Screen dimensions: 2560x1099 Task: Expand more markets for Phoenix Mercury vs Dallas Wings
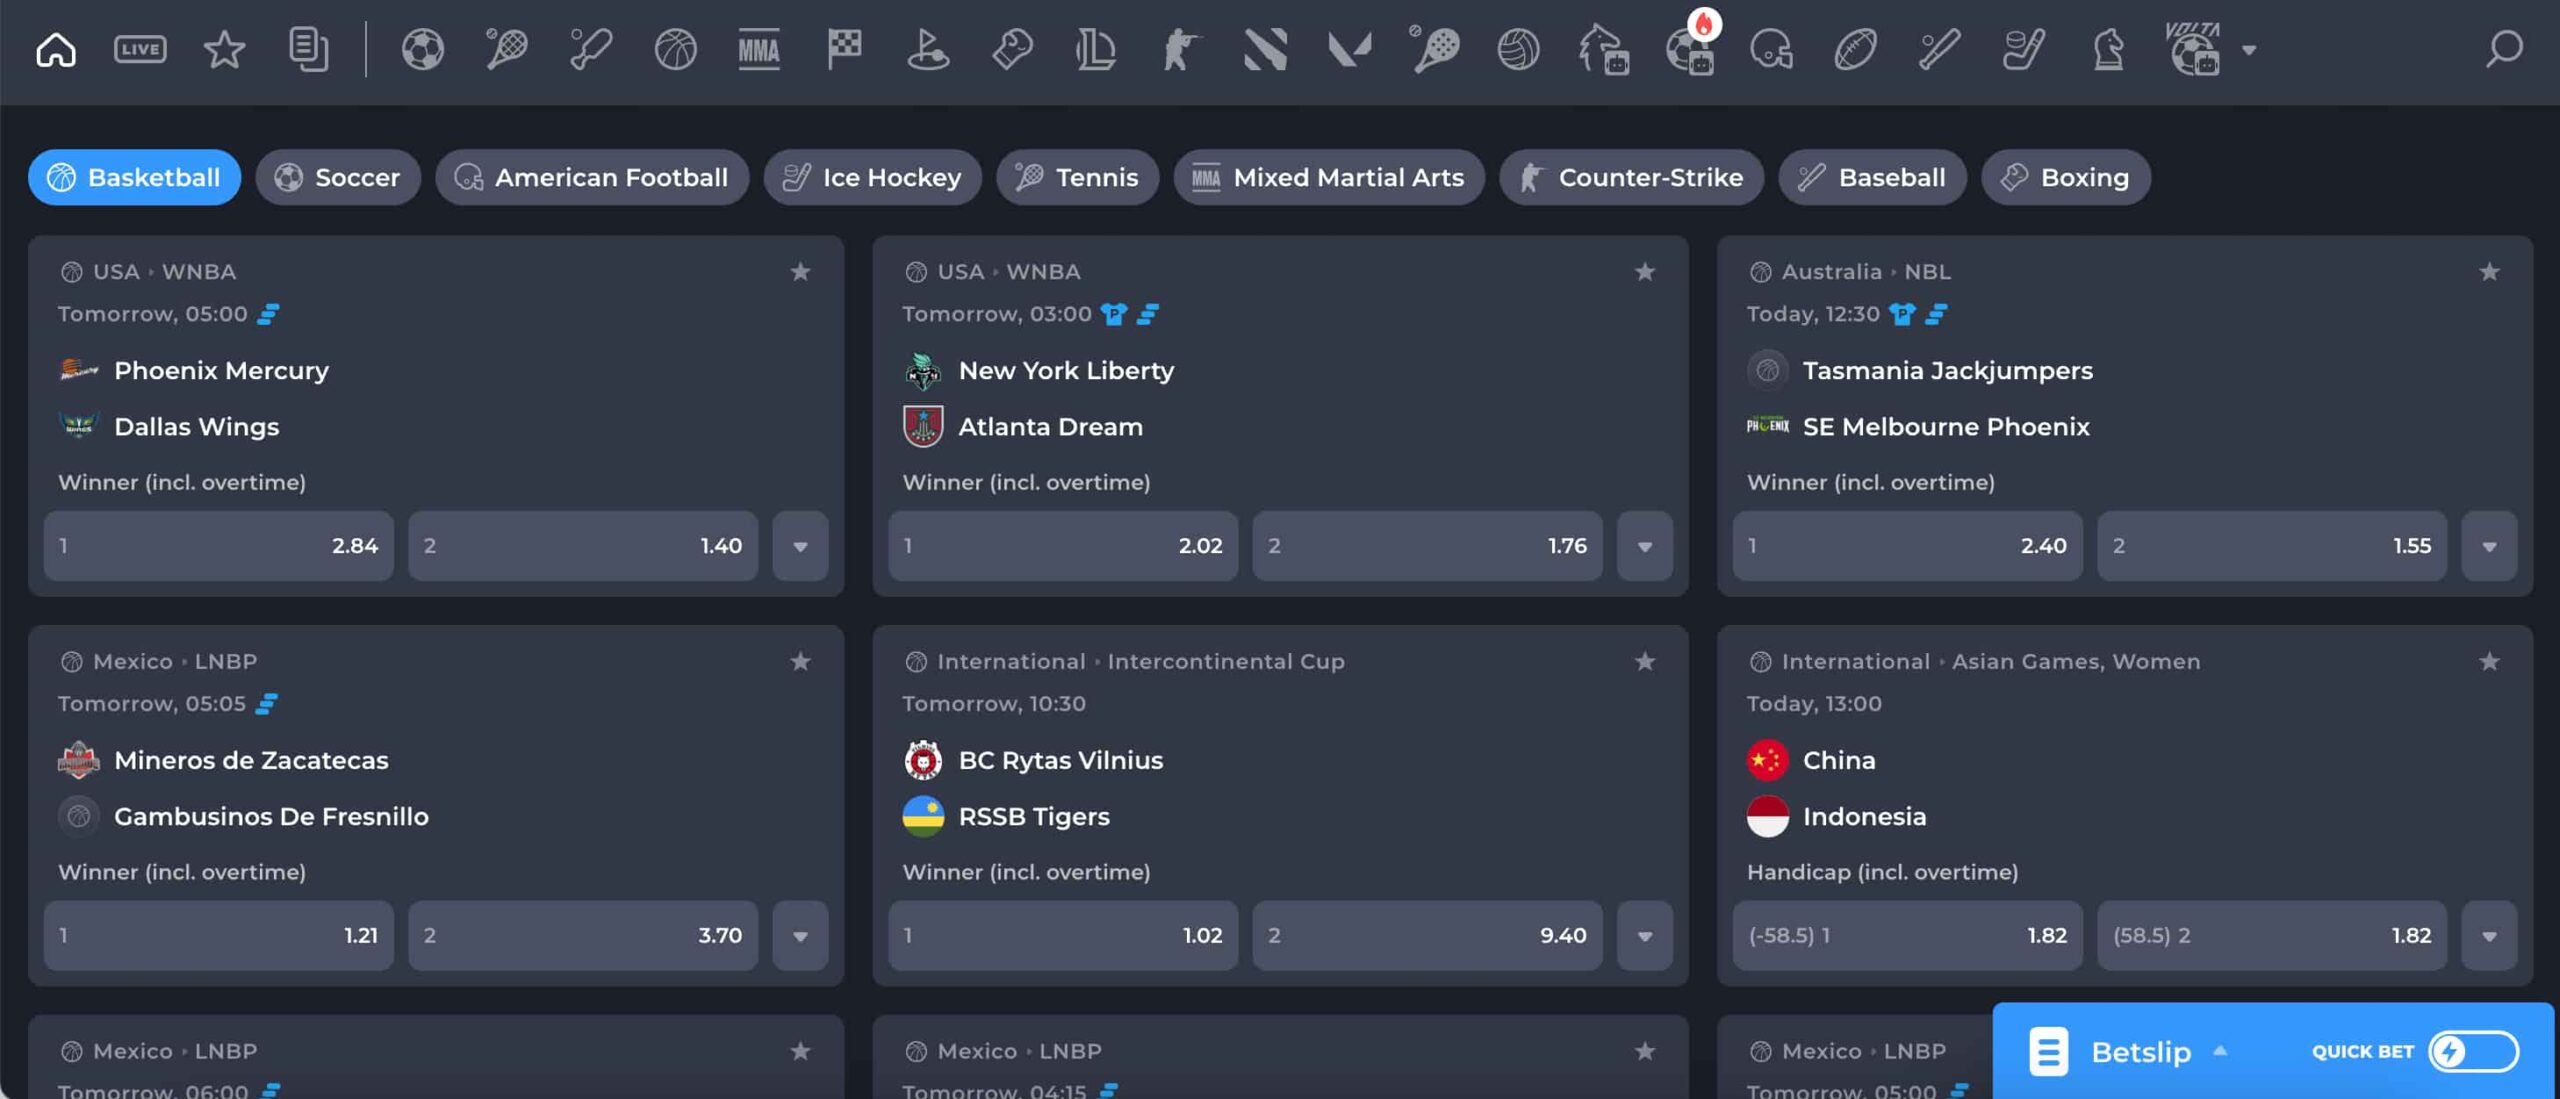click(x=800, y=546)
